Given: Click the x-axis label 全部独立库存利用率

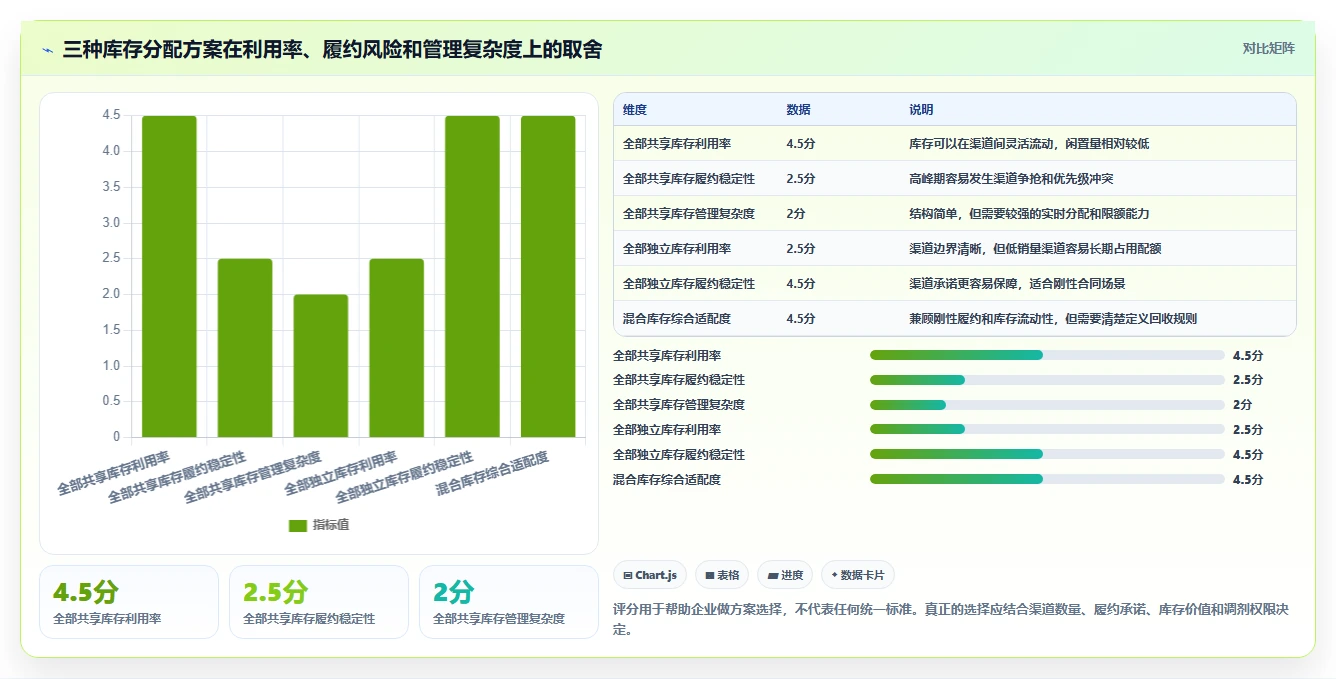Looking at the screenshot, I should click(341, 474).
